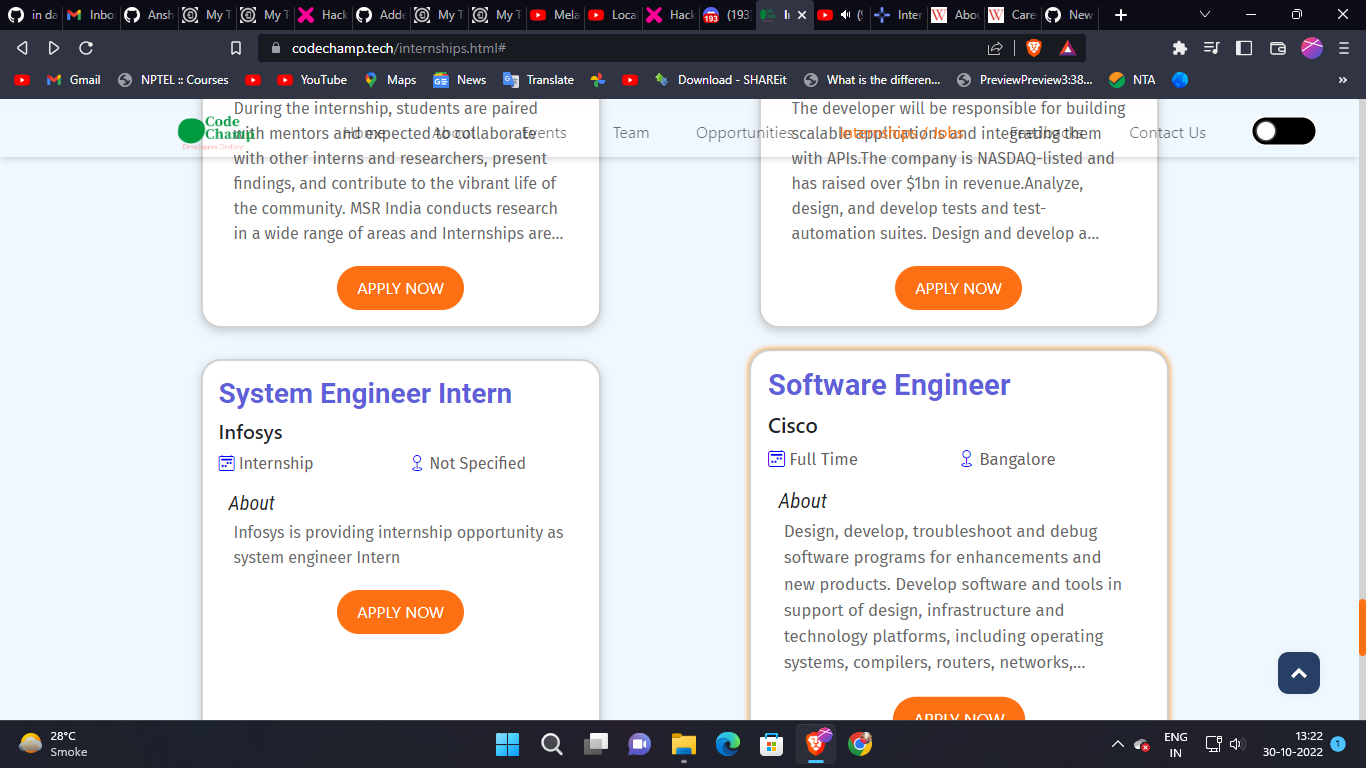Image resolution: width=1366 pixels, height=768 pixels.
Task: Open a new browser tab
Action: (x=1121, y=15)
